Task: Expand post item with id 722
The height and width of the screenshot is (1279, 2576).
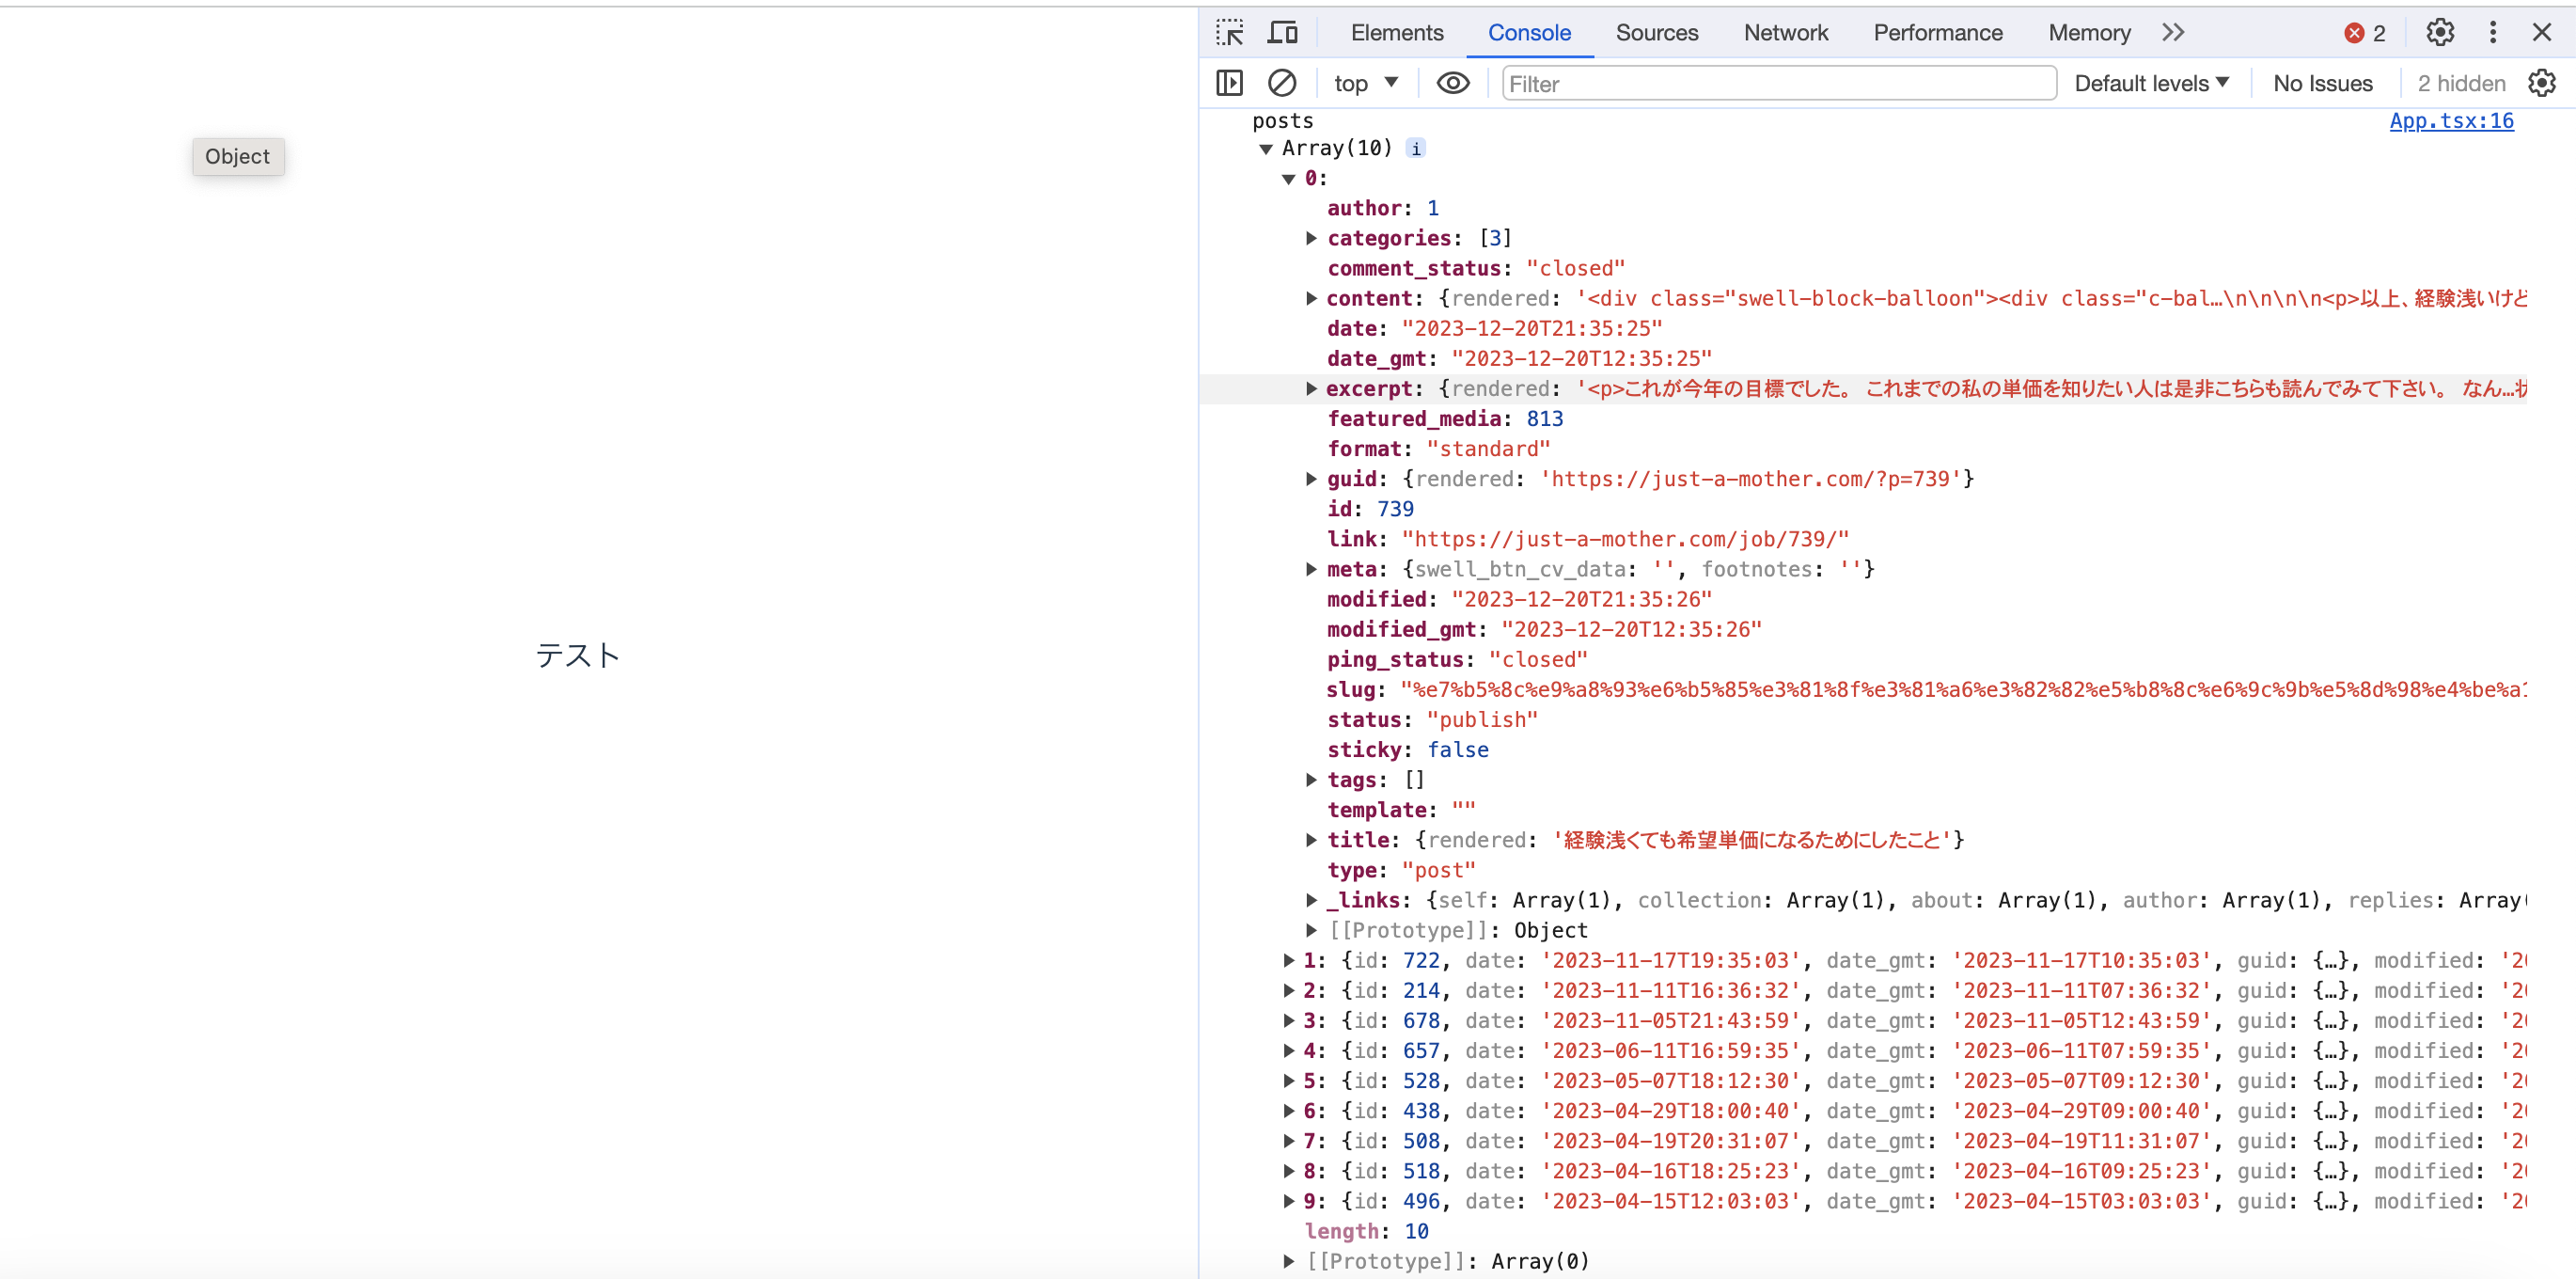Action: [x=1288, y=959]
